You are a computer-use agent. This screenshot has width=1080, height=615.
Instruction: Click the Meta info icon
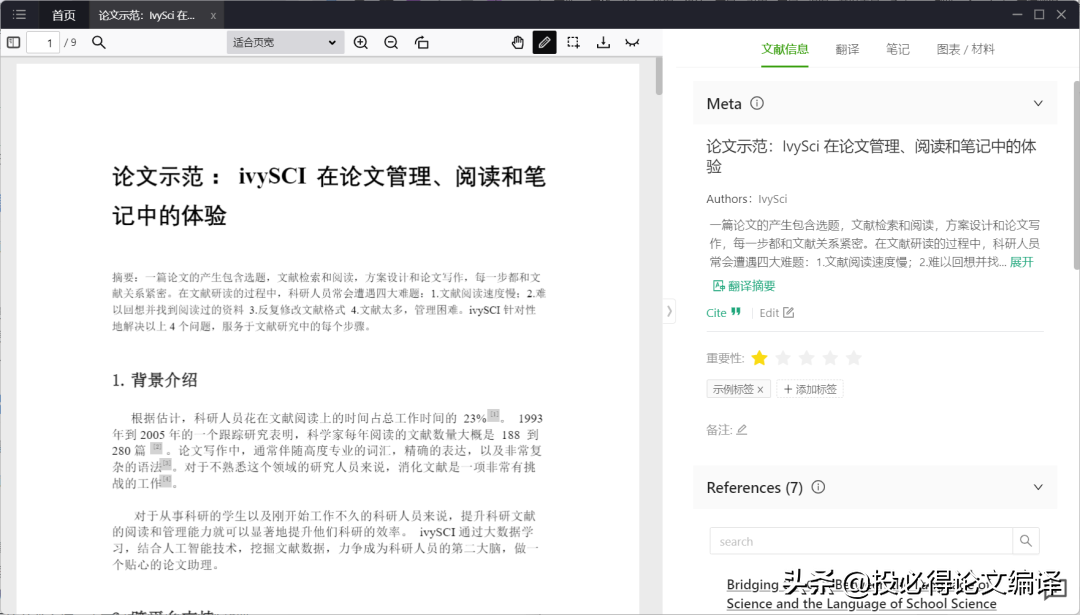(x=757, y=103)
